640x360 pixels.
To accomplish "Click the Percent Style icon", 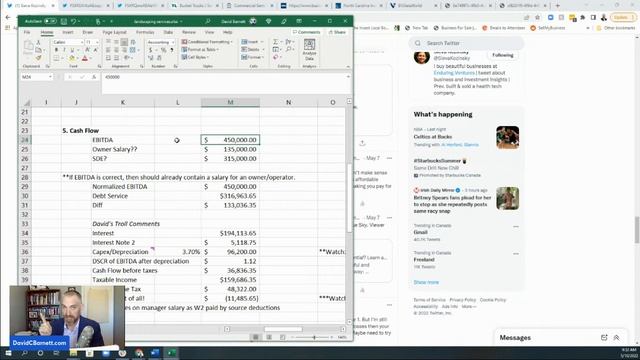I will [163, 50].
